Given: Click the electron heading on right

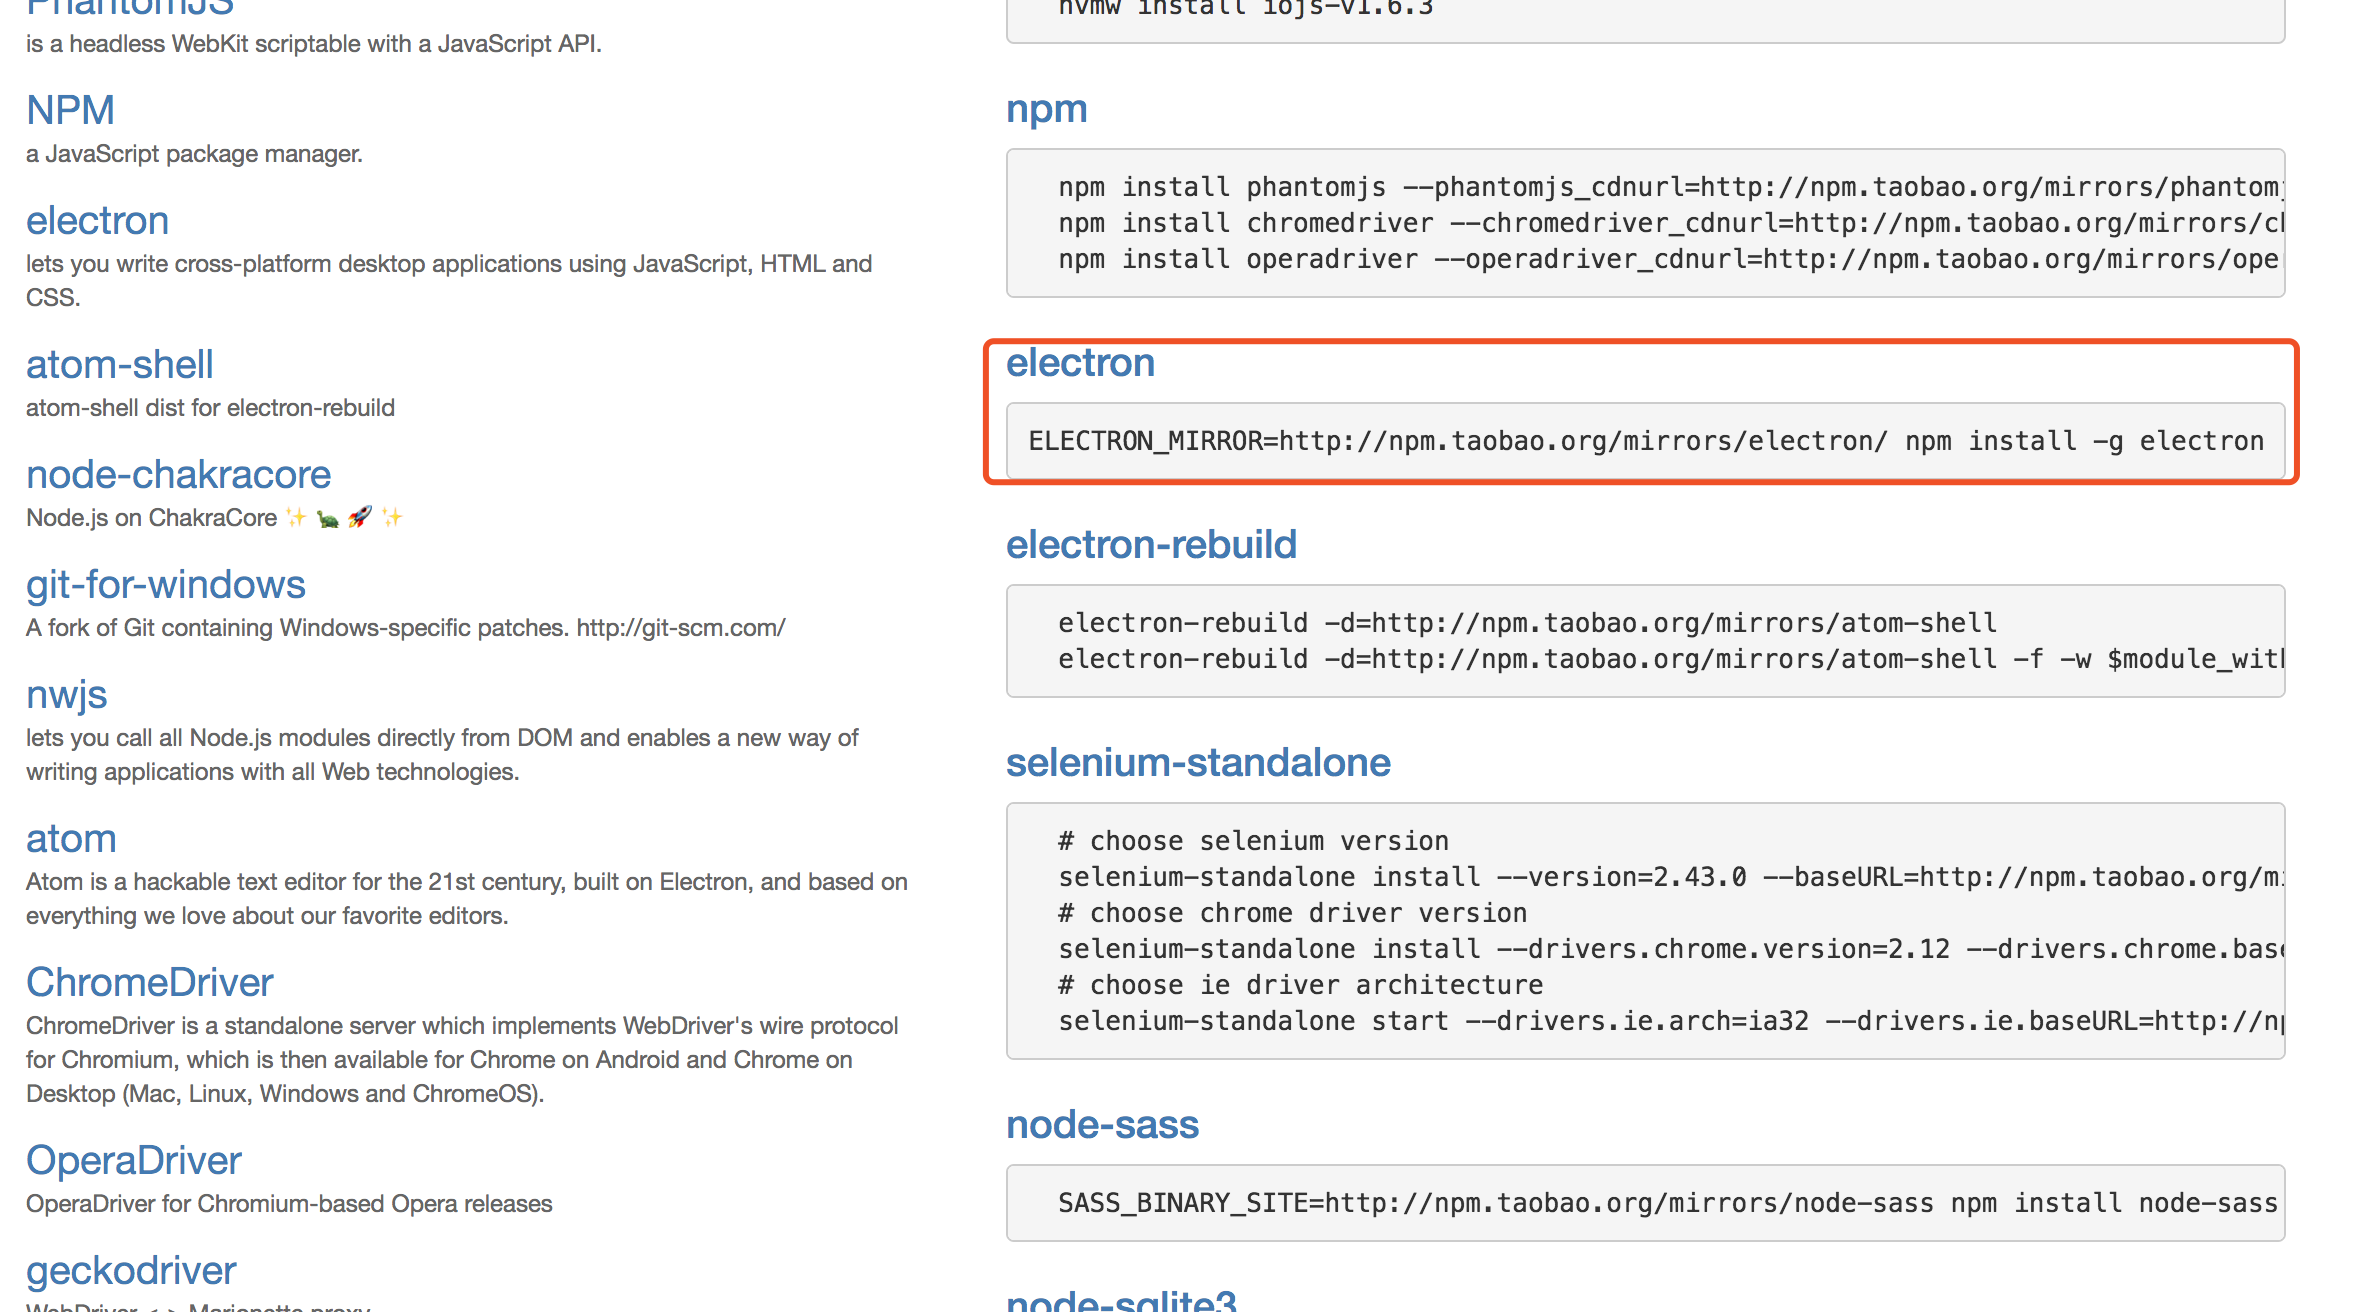Looking at the screenshot, I should tap(1080, 362).
